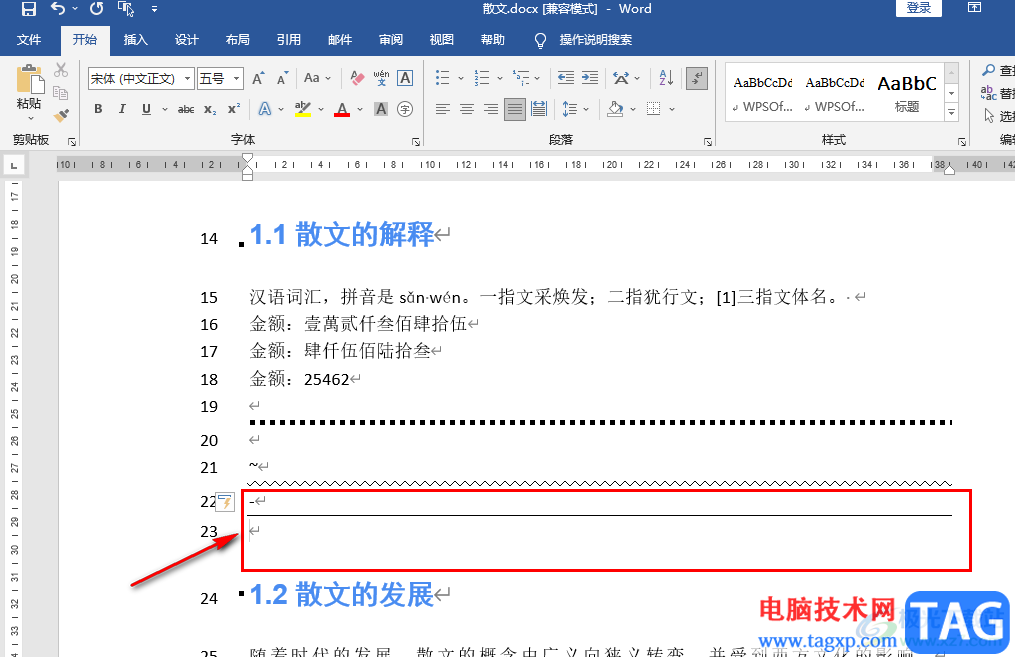Open the font size dropdown
Screen dimensions: 1015x657
(x=237, y=78)
